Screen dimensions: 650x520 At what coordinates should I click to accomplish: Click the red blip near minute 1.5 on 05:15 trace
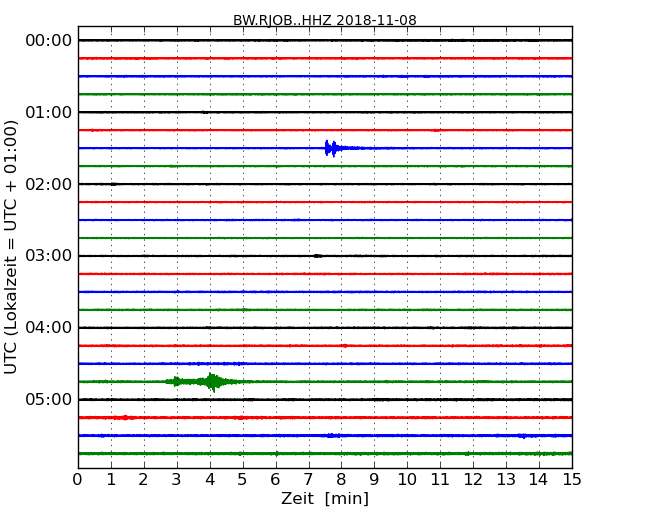(124, 418)
